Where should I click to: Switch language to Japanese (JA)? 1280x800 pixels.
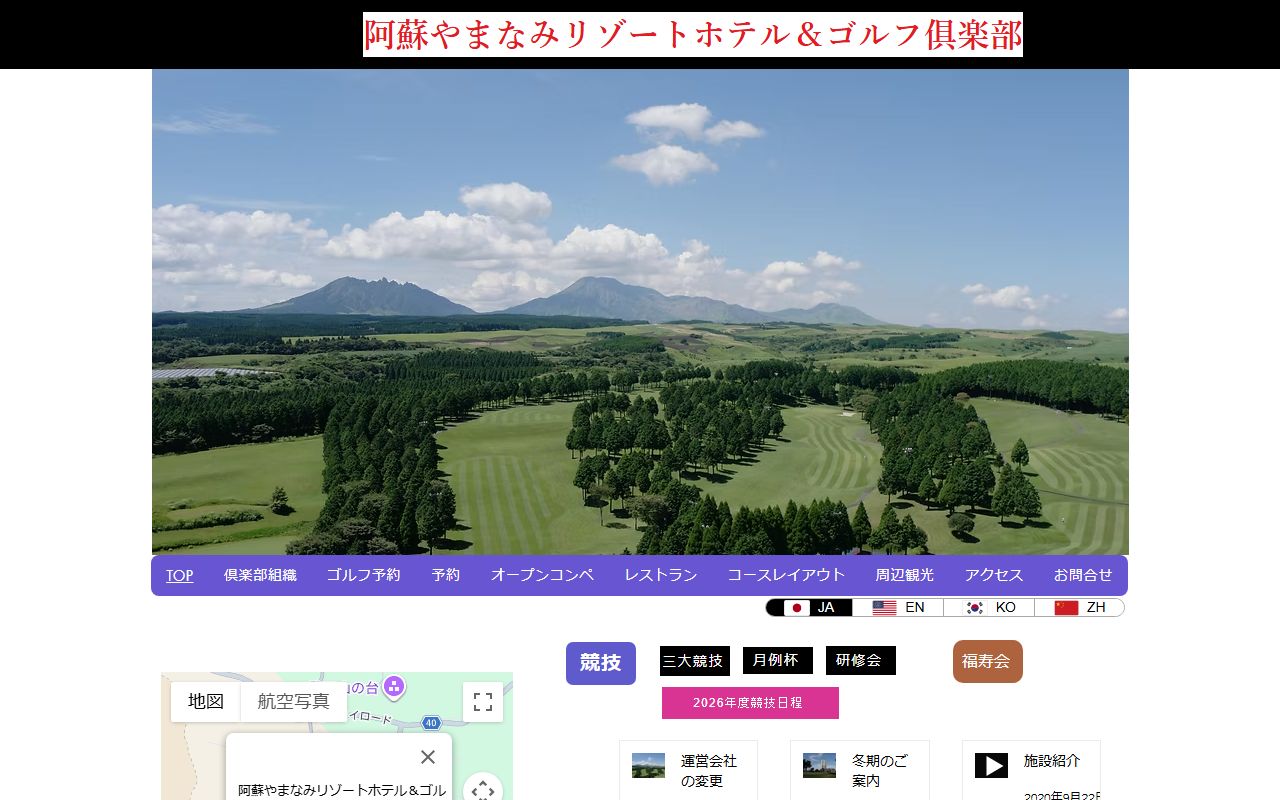pos(809,608)
